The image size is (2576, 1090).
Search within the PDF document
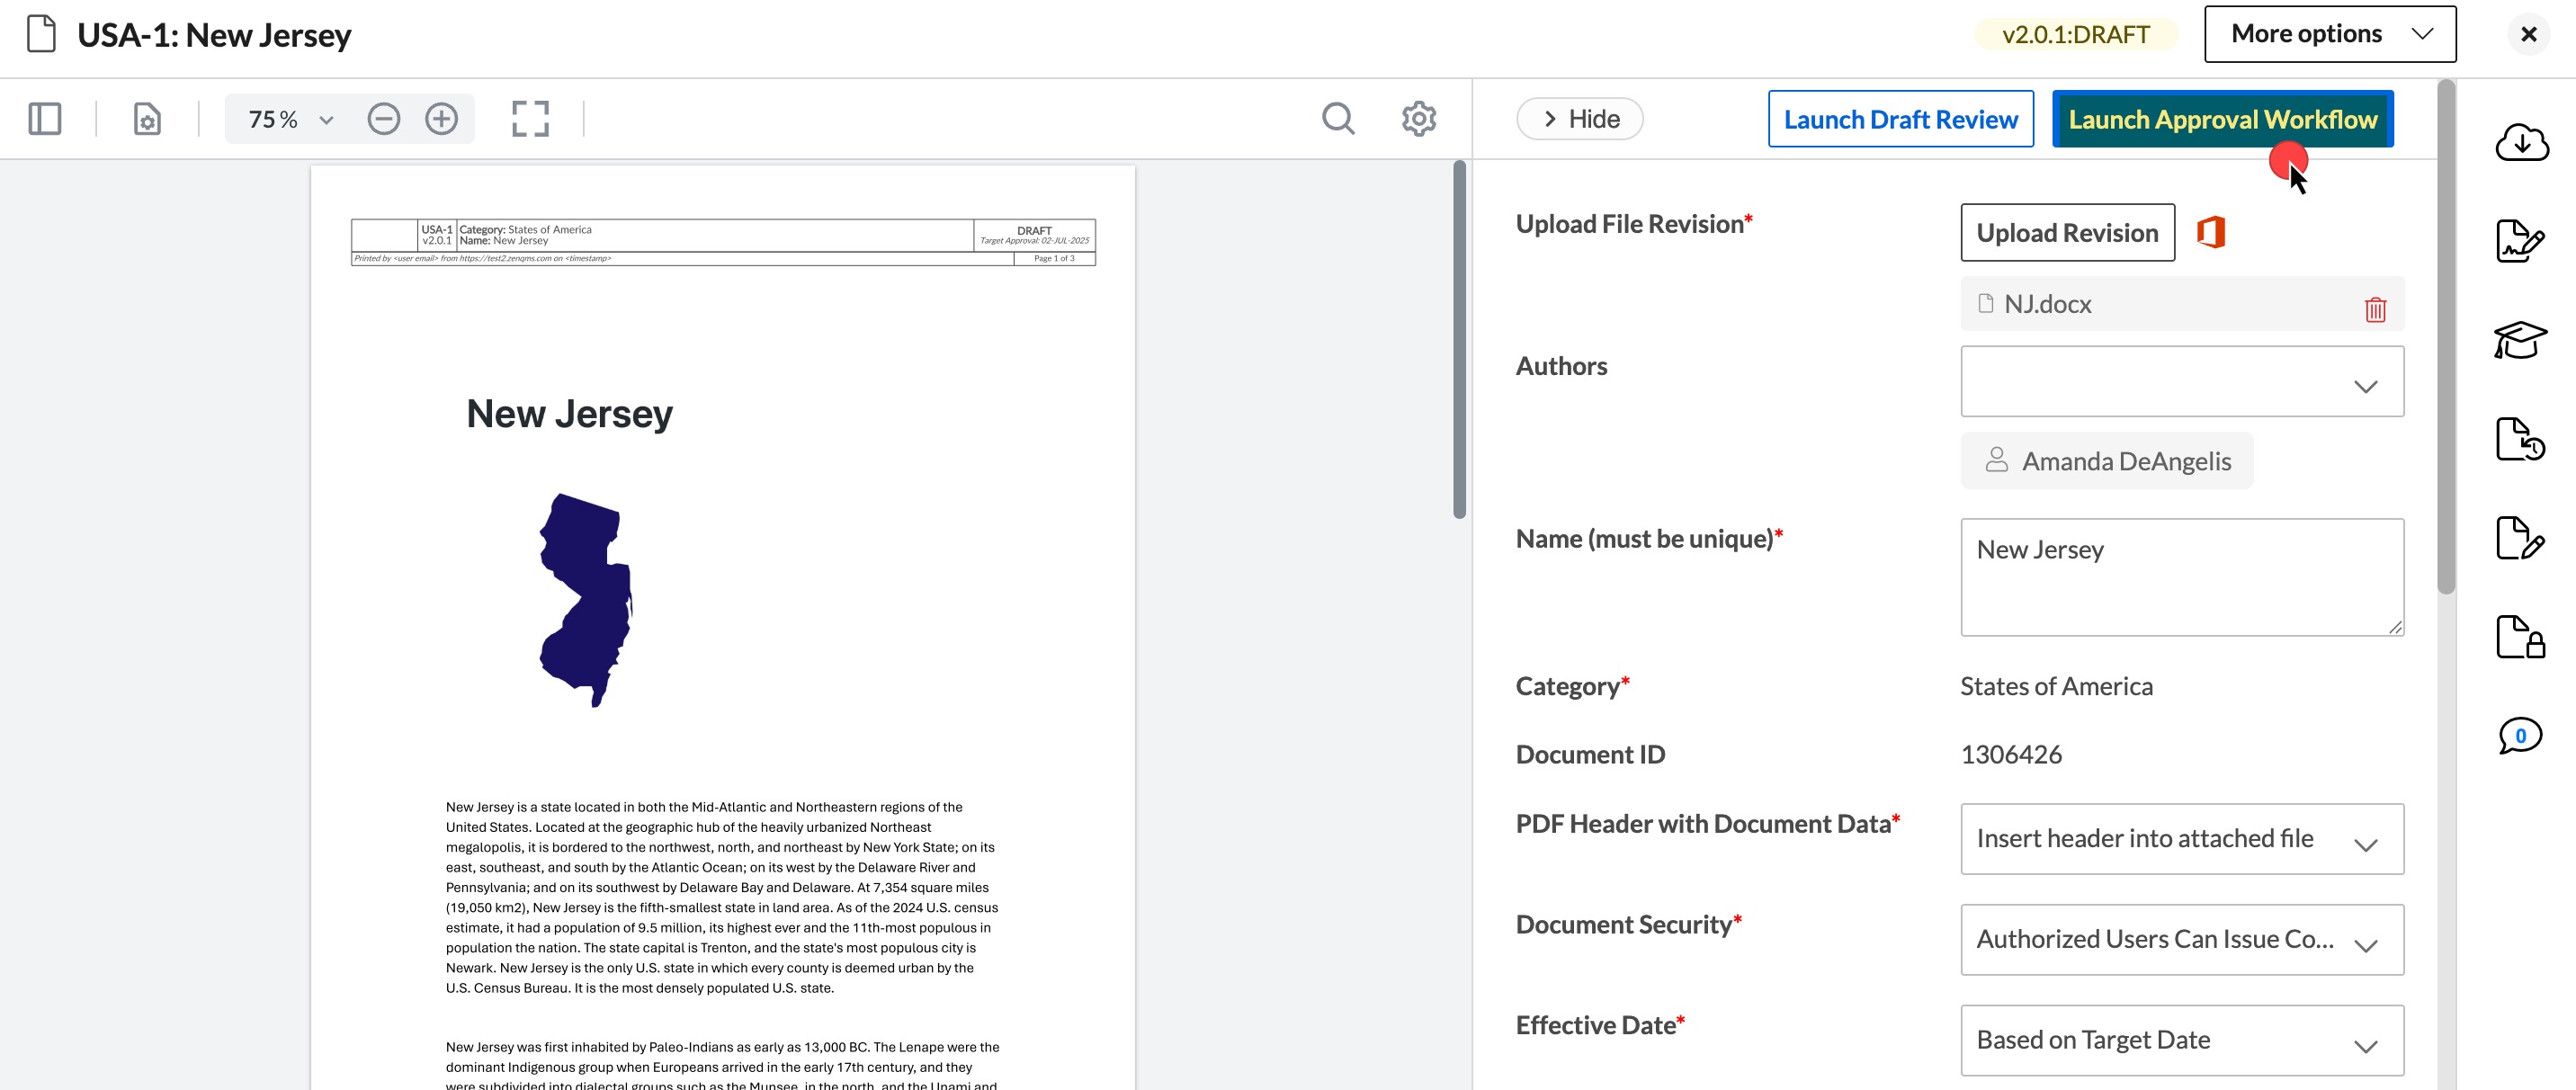click(x=1338, y=119)
